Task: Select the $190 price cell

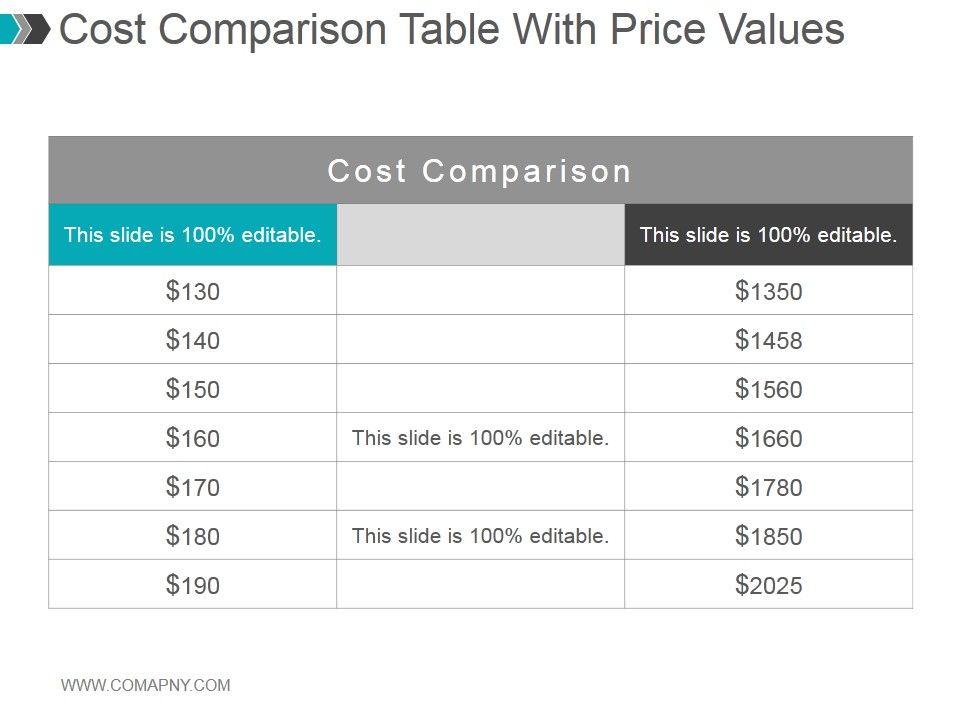Action: pyautogui.click(x=193, y=585)
